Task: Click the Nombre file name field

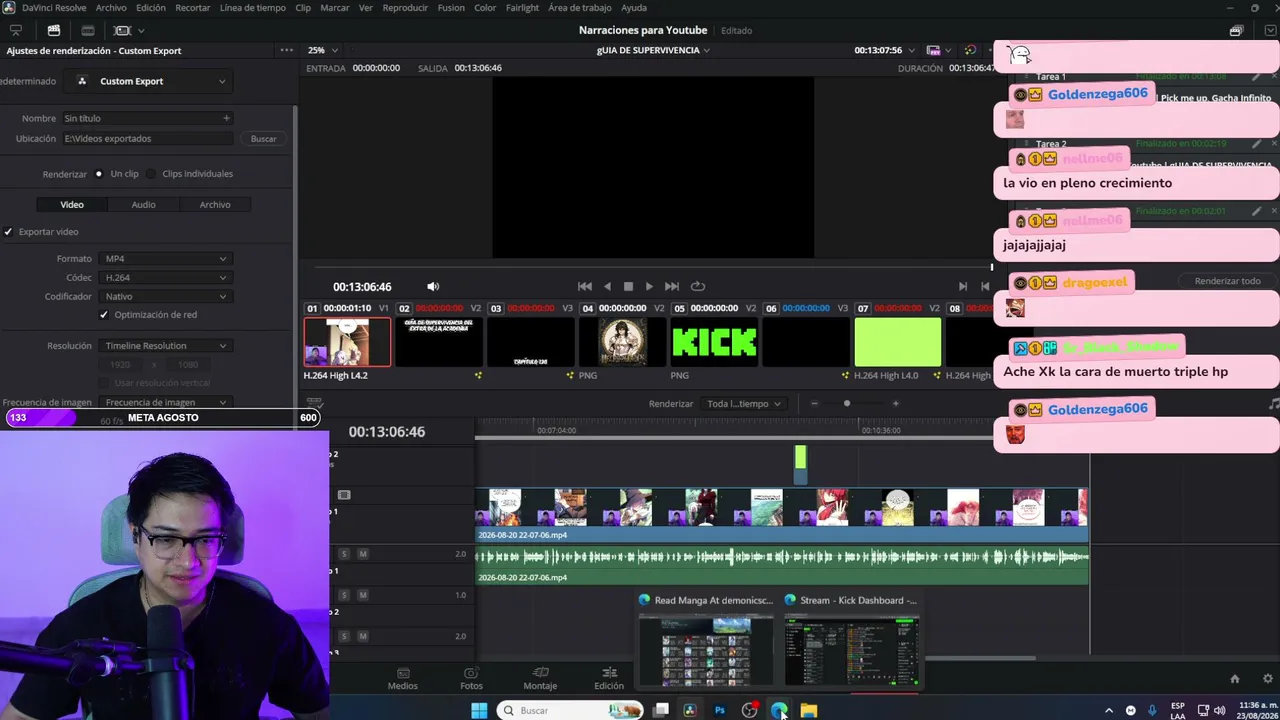Action: [147, 118]
